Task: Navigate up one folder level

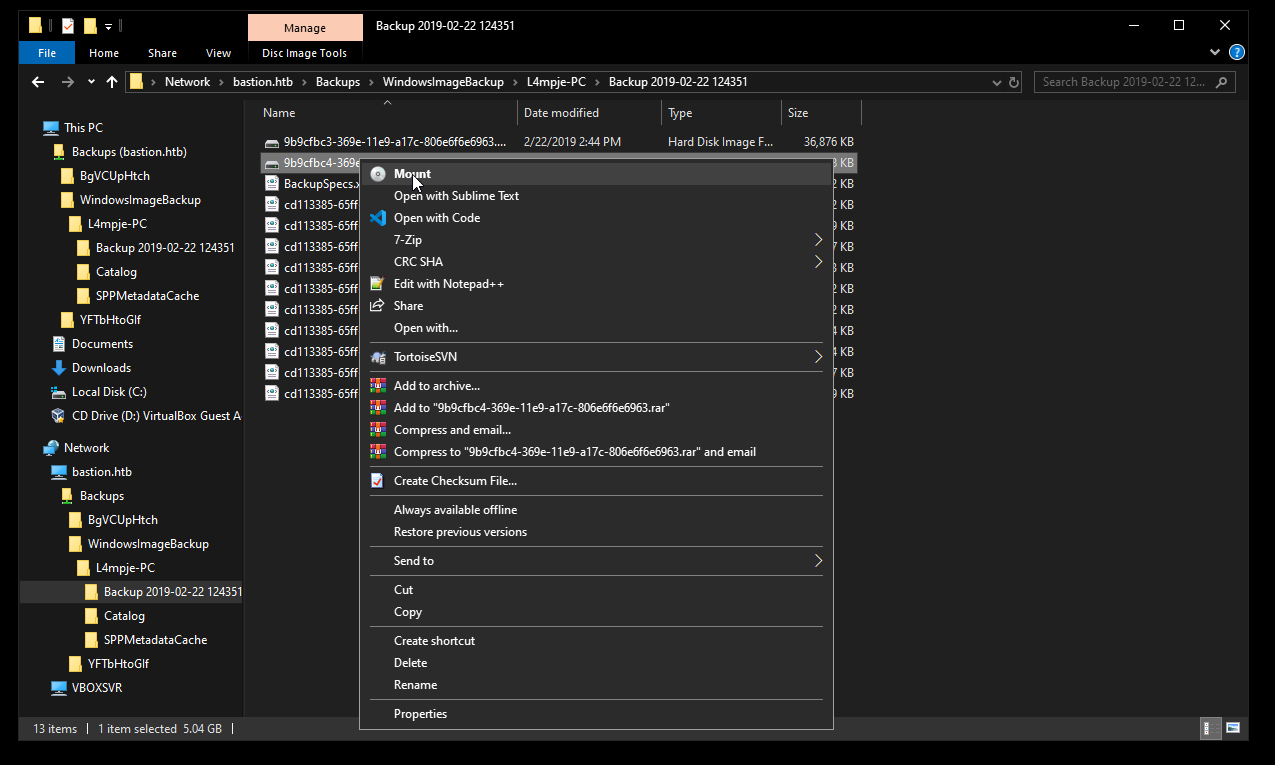Action: coord(112,82)
